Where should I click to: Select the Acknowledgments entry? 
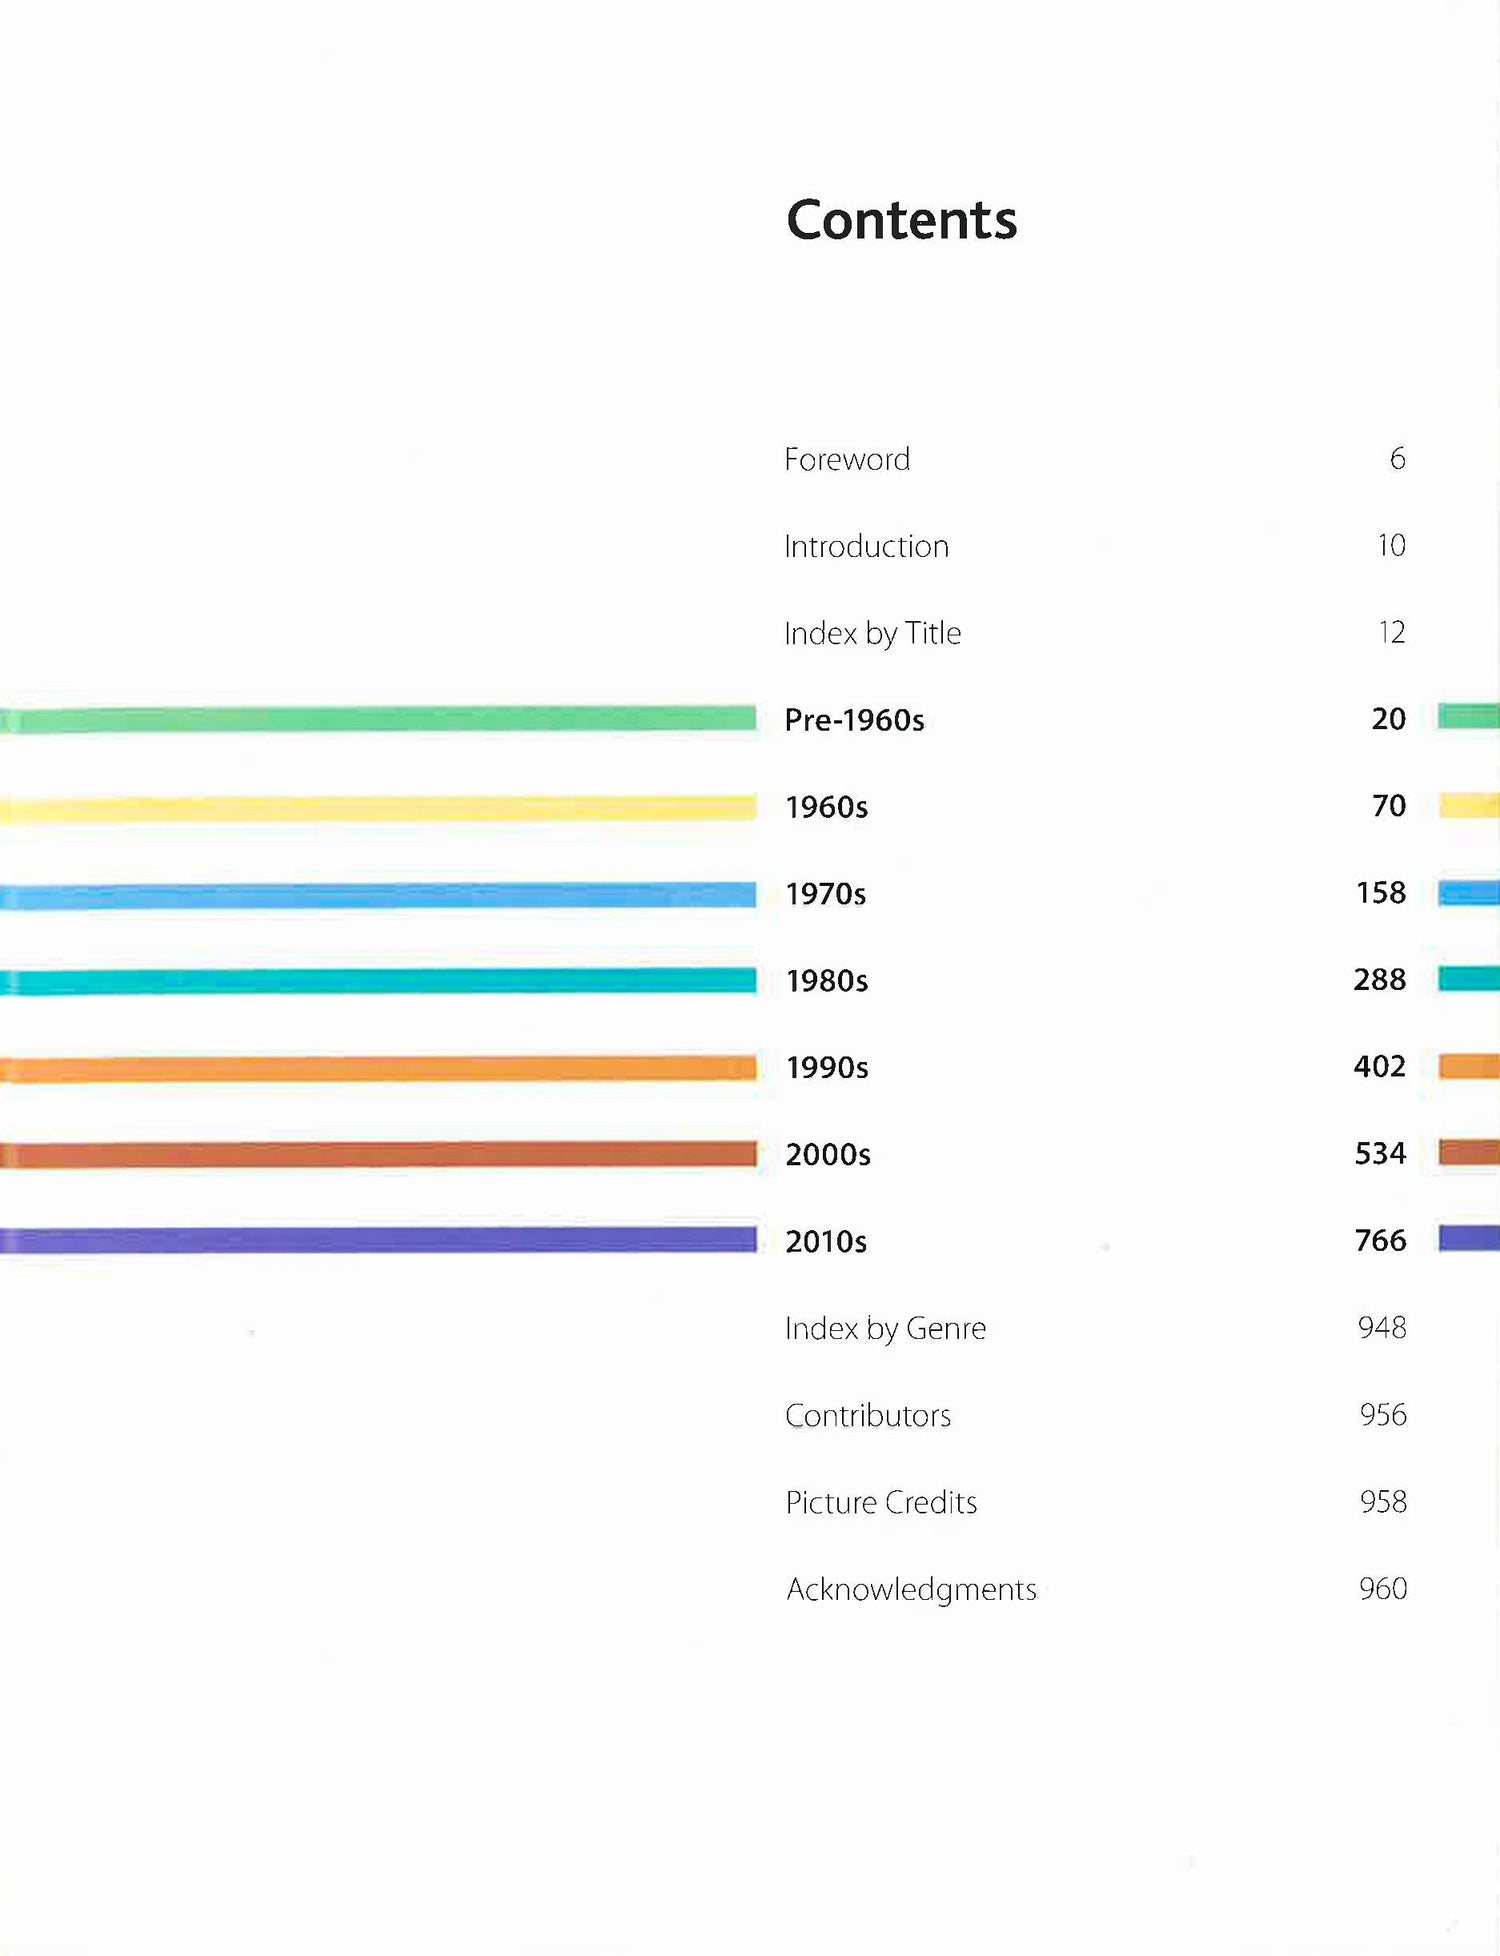(910, 1589)
